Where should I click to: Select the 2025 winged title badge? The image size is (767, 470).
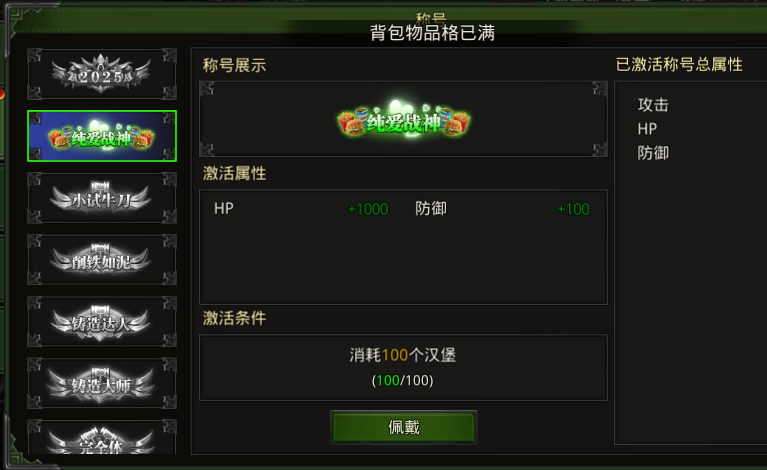click(x=102, y=74)
